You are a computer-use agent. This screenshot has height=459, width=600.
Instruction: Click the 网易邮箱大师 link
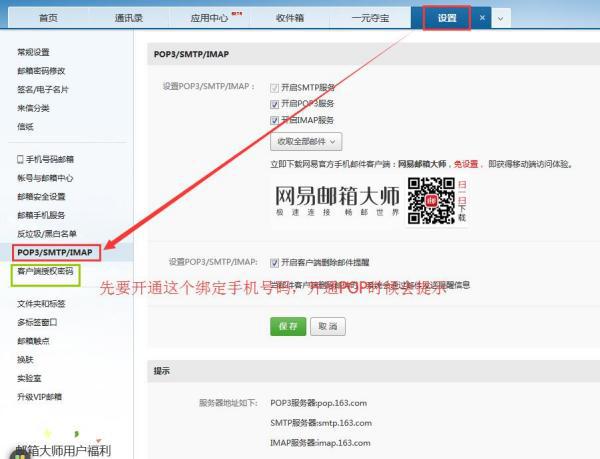tap(422, 164)
